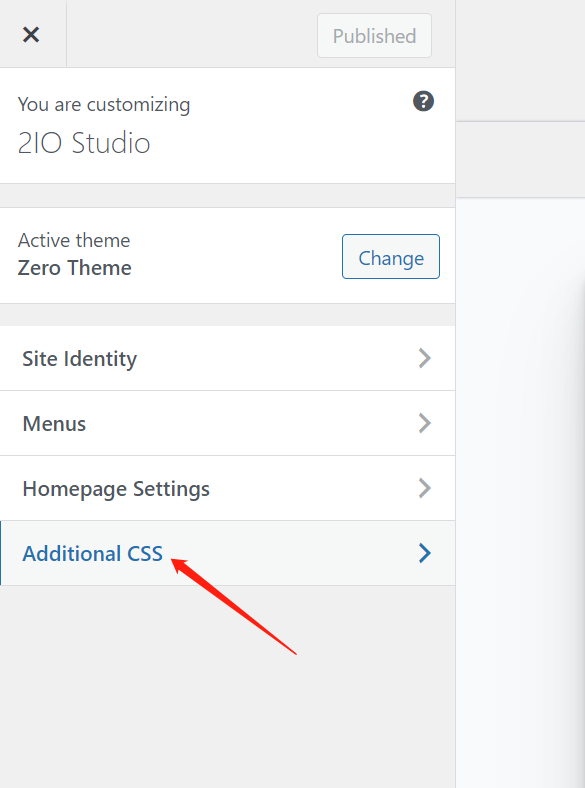Select the Additional CSS section label
The image size is (585, 788).
point(92,553)
